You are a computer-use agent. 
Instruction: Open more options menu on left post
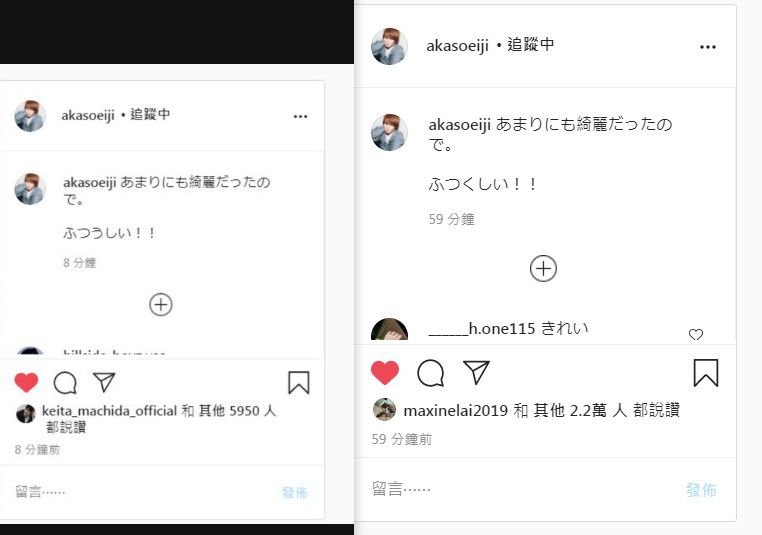(x=300, y=116)
